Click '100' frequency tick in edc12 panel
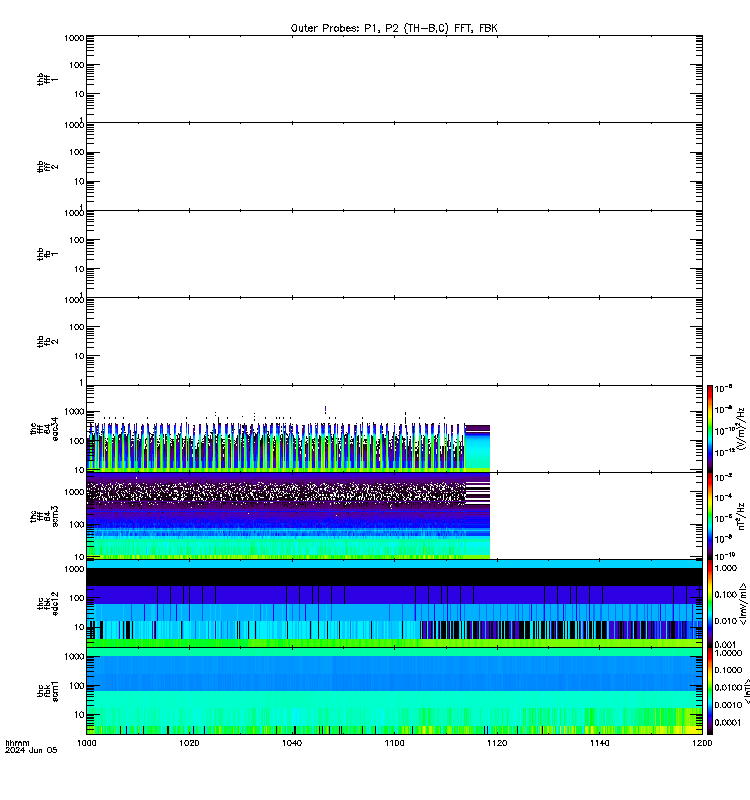Image resolution: width=750 pixels, height=800 pixels. [x=77, y=598]
